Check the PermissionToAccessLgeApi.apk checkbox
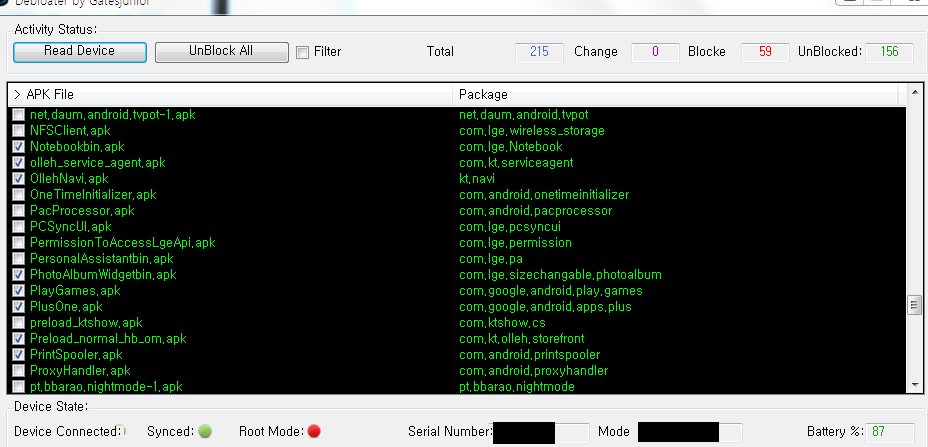The image size is (928, 447). [x=19, y=242]
